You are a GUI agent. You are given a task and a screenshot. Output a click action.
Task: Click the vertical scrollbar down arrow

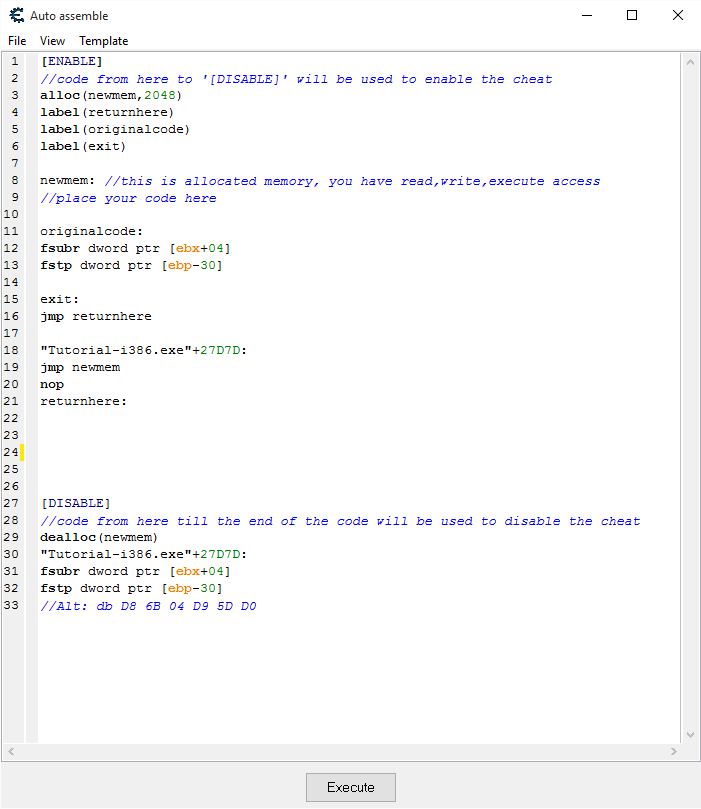690,735
